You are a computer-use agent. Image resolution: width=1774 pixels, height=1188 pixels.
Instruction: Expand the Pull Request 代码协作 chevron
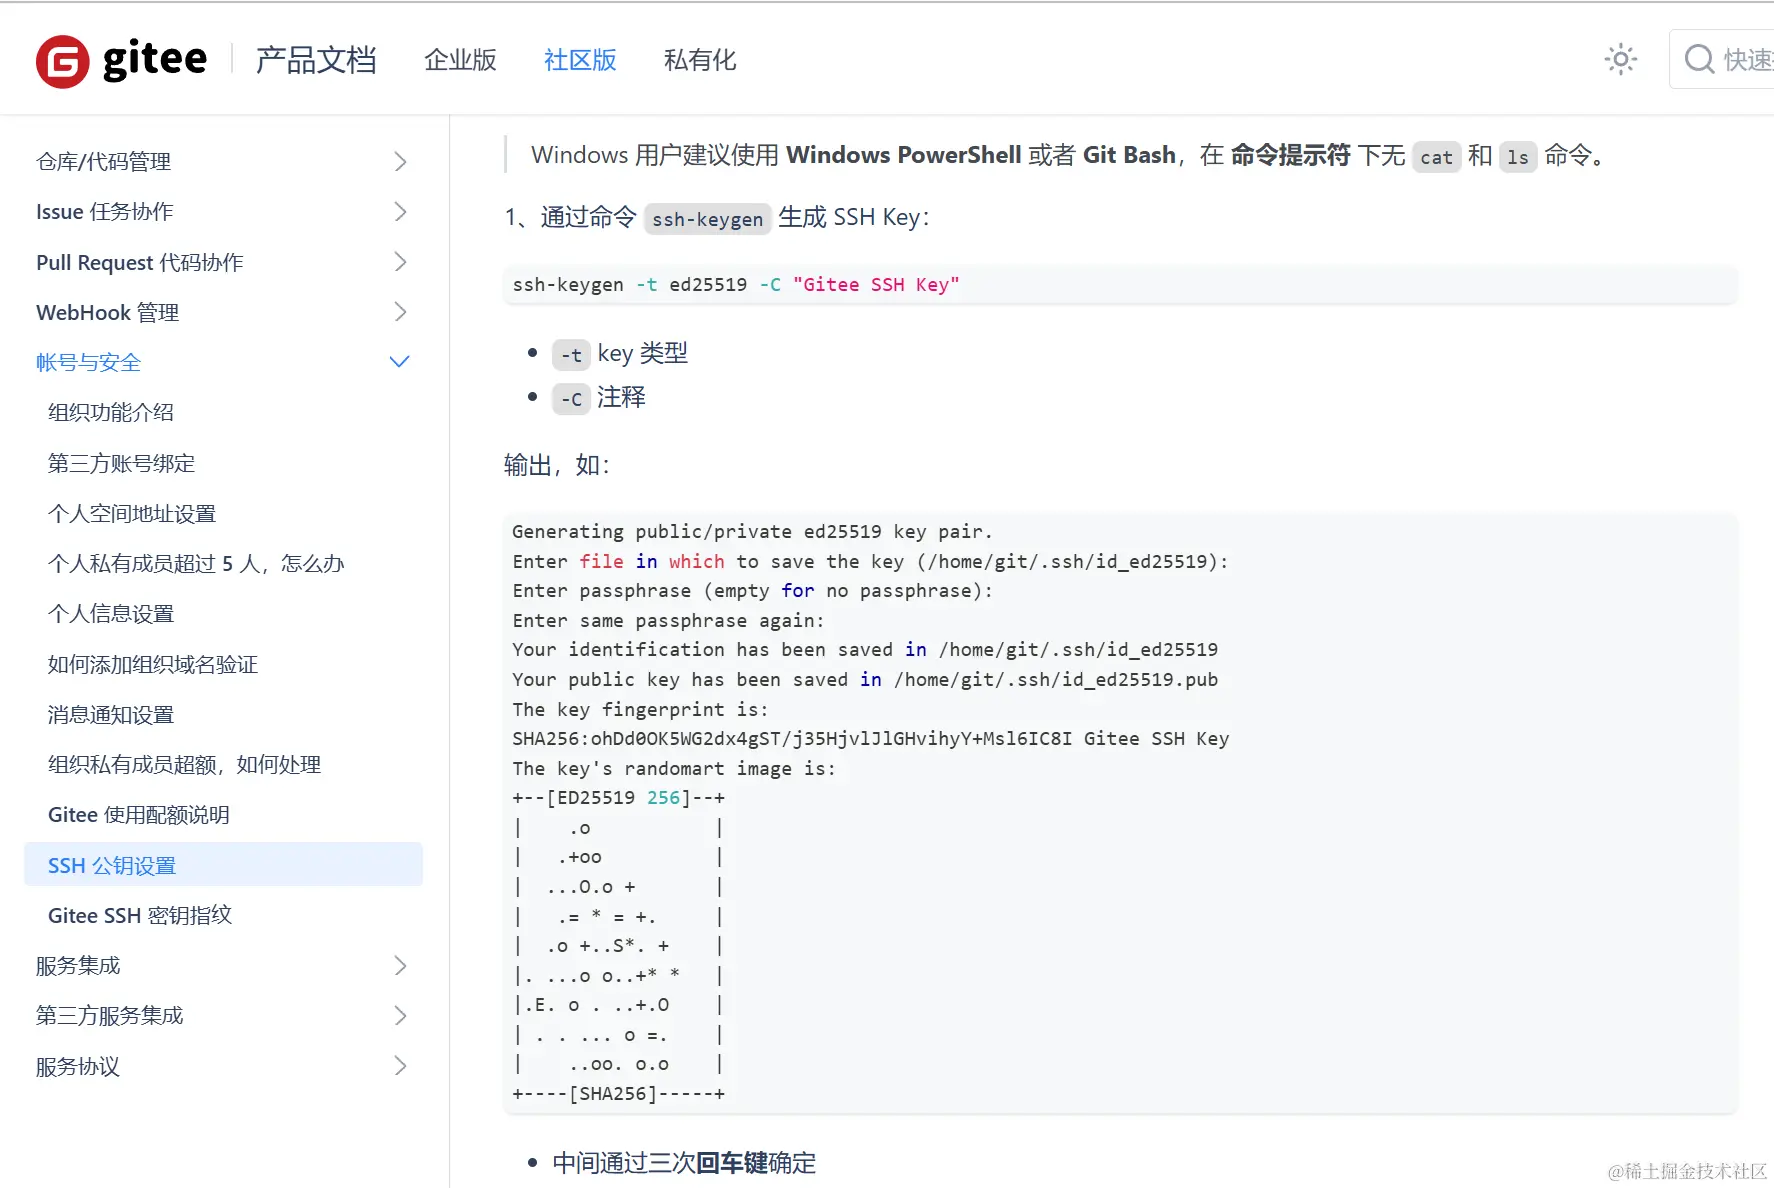coord(400,262)
